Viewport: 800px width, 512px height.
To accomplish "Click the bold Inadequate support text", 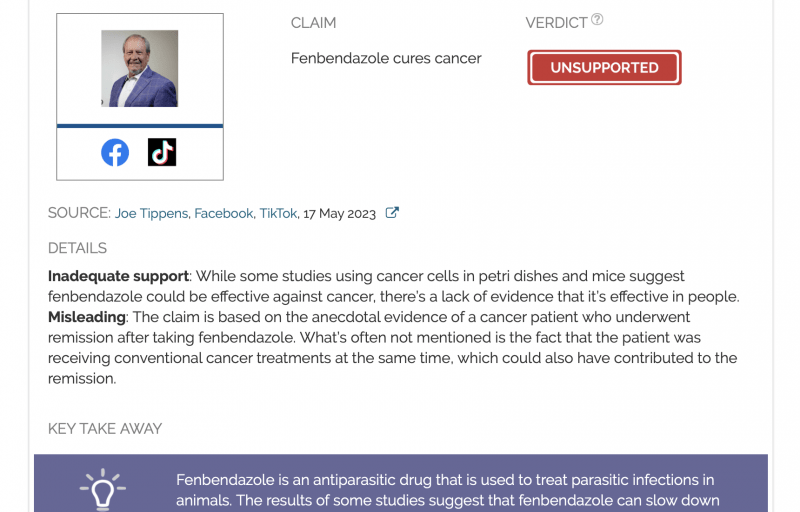I will point(118,276).
